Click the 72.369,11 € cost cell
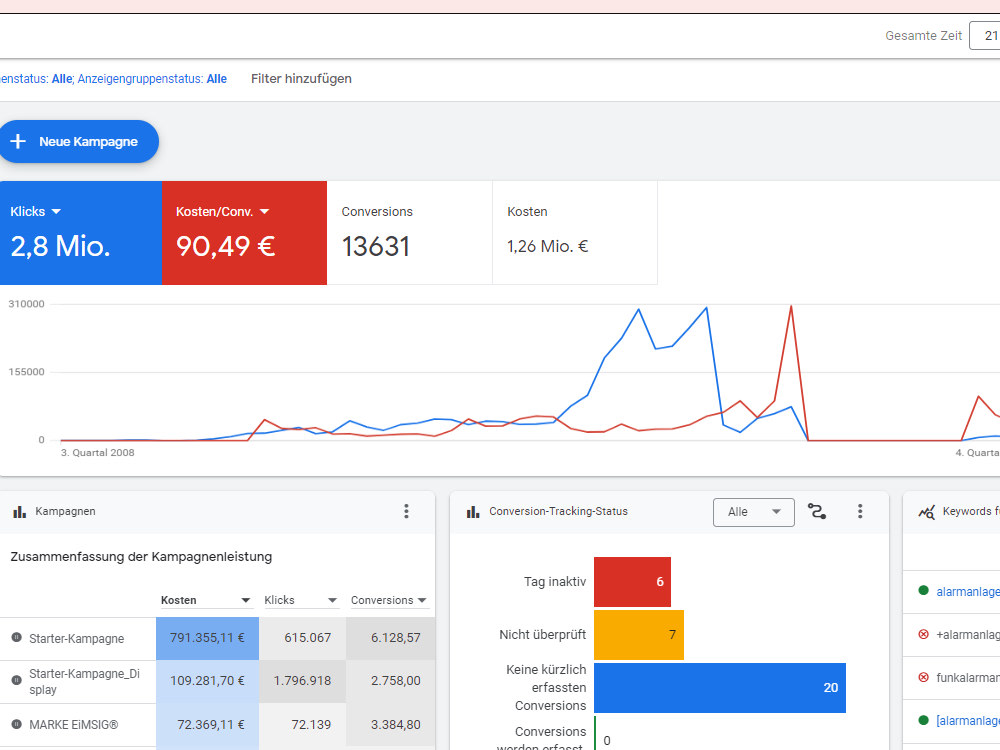This screenshot has height=750, width=1000. [207, 725]
